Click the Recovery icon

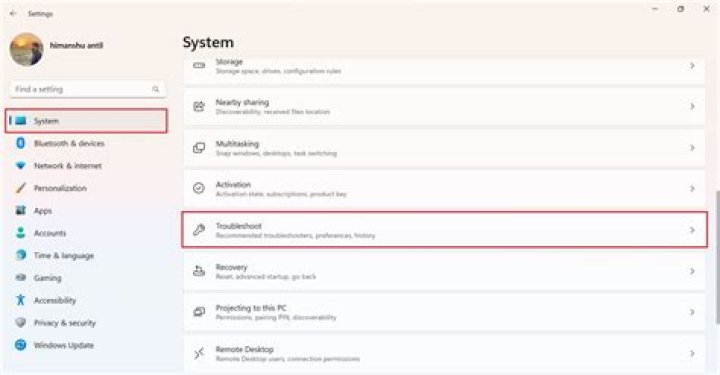pyautogui.click(x=199, y=271)
